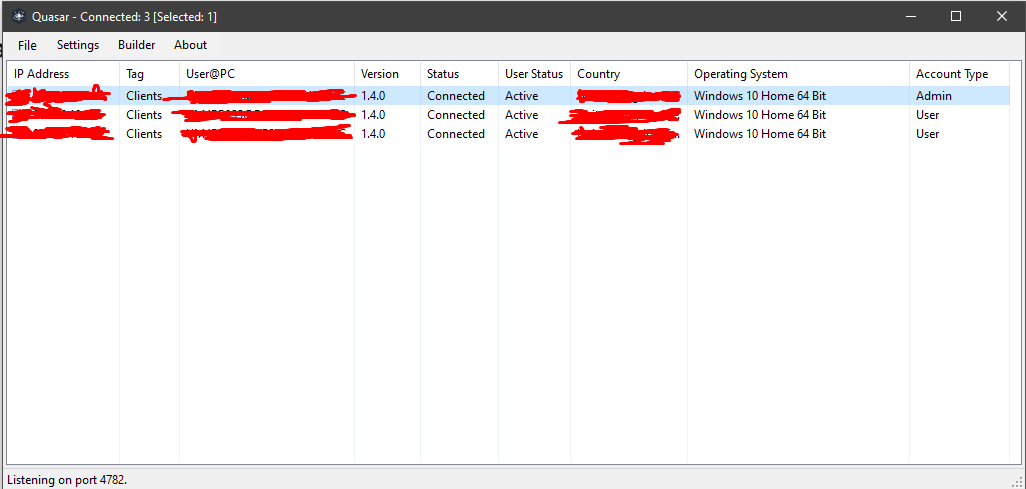Minimize the Quasar window
This screenshot has height=489, width=1026.
910,16
